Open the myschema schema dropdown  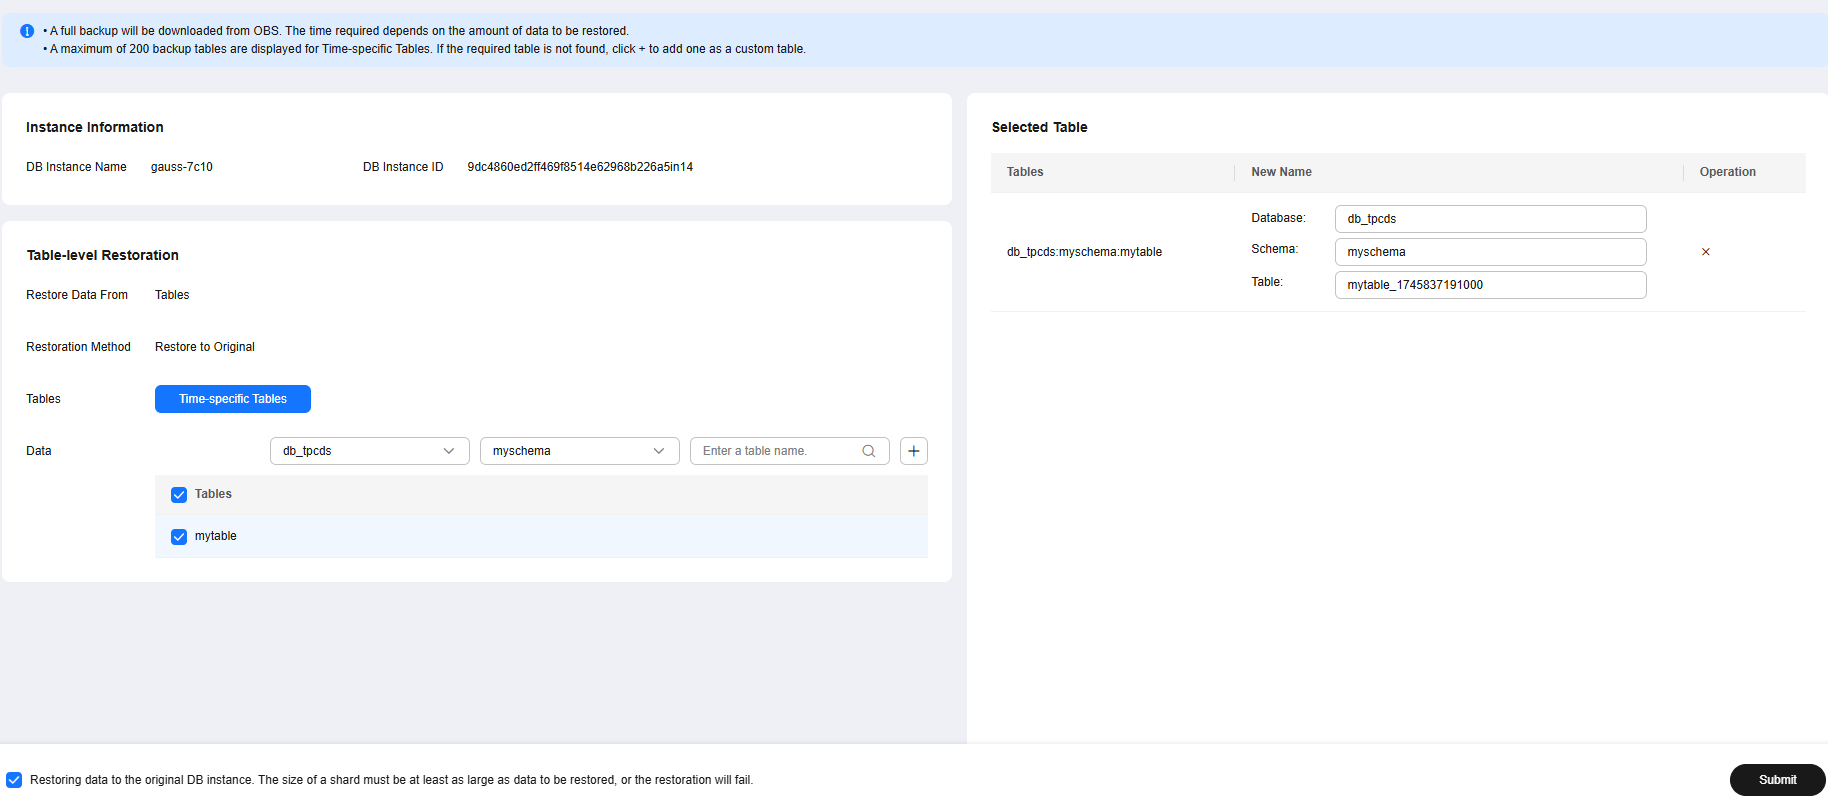coord(580,451)
